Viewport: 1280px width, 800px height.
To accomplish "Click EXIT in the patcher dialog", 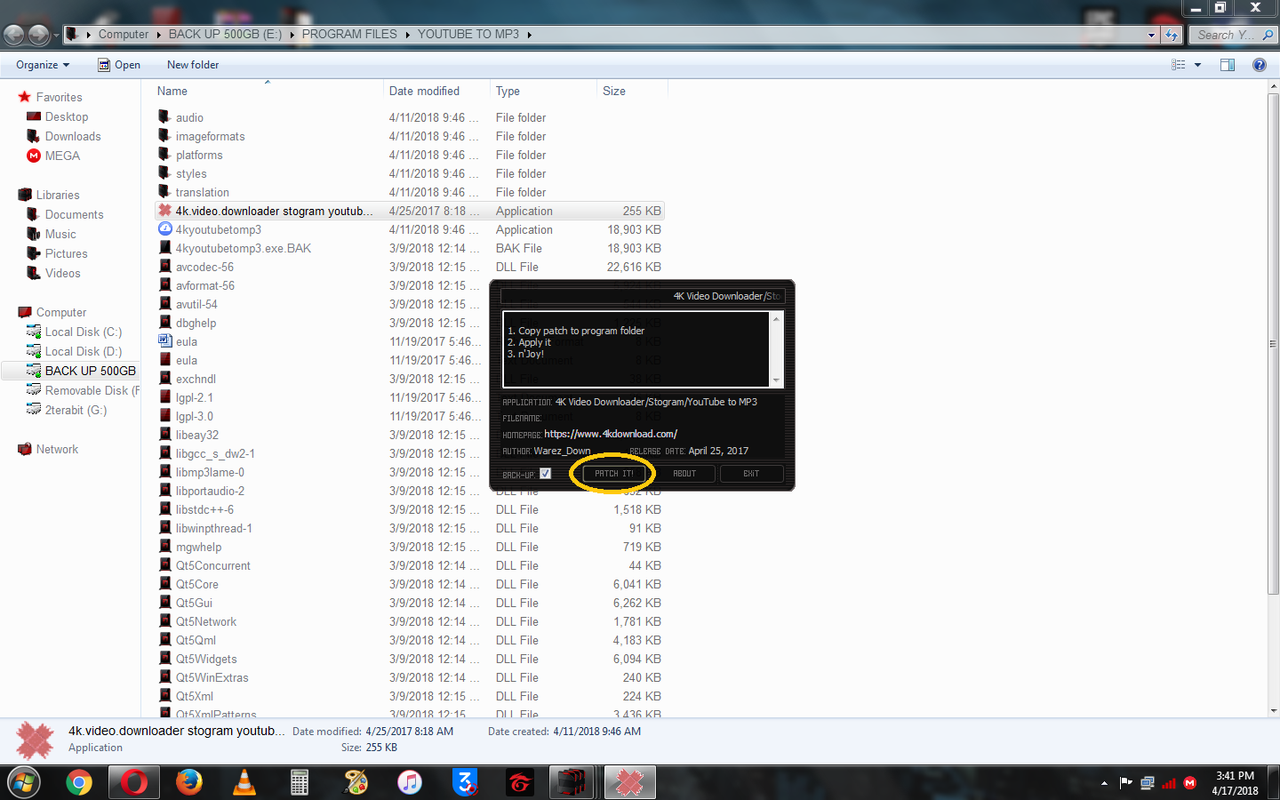I will pyautogui.click(x=751, y=473).
